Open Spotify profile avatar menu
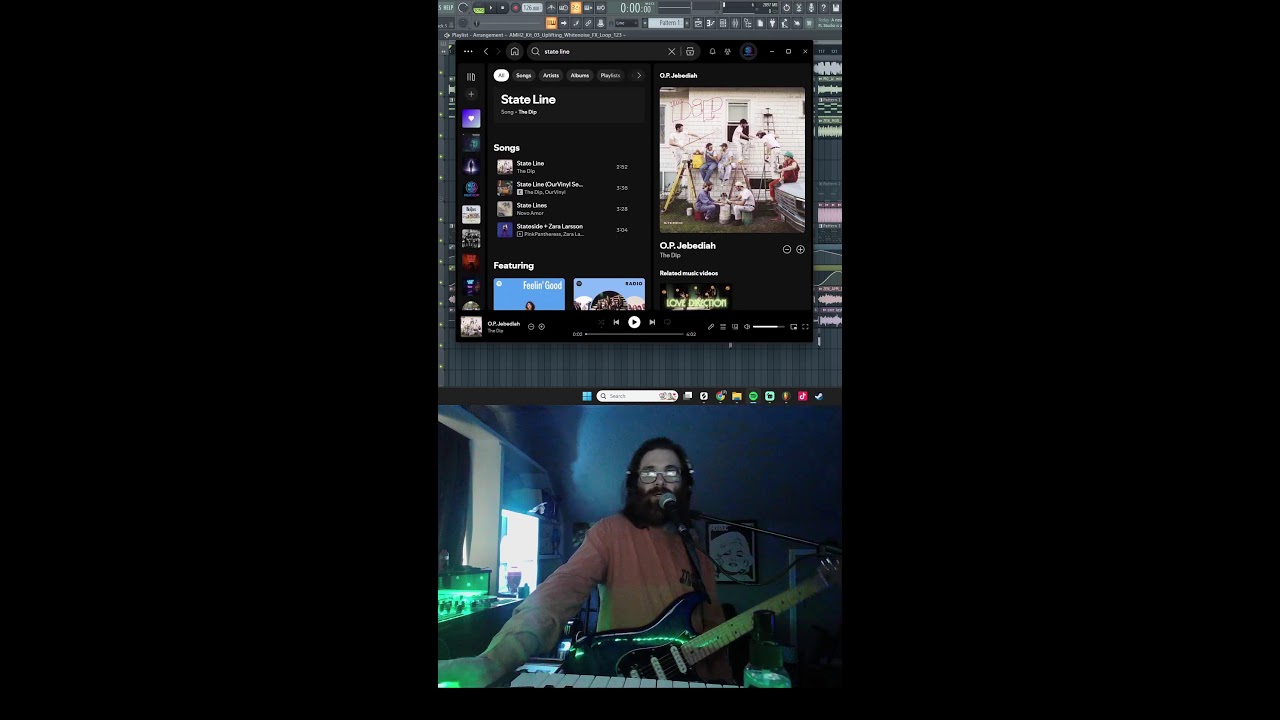1280x720 pixels. click(748, 51)
